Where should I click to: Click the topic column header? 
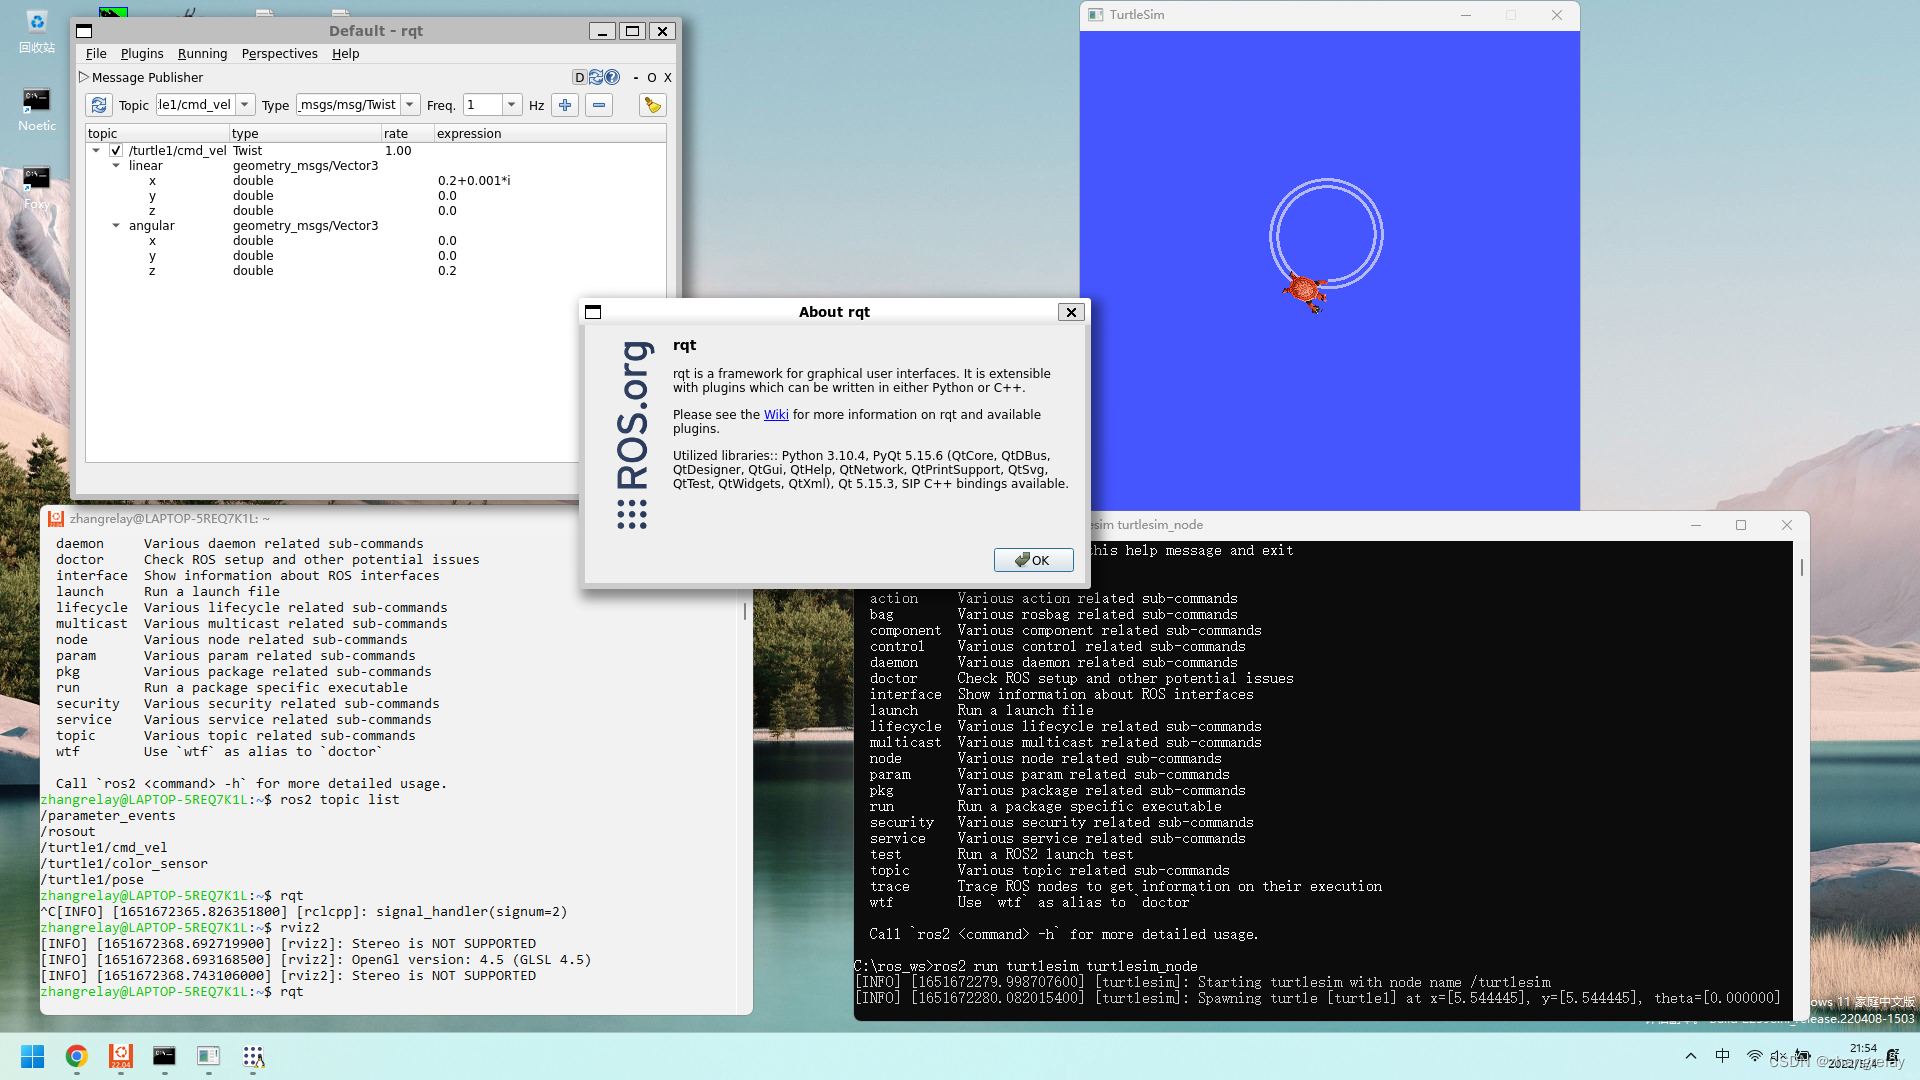coord(158,134)
